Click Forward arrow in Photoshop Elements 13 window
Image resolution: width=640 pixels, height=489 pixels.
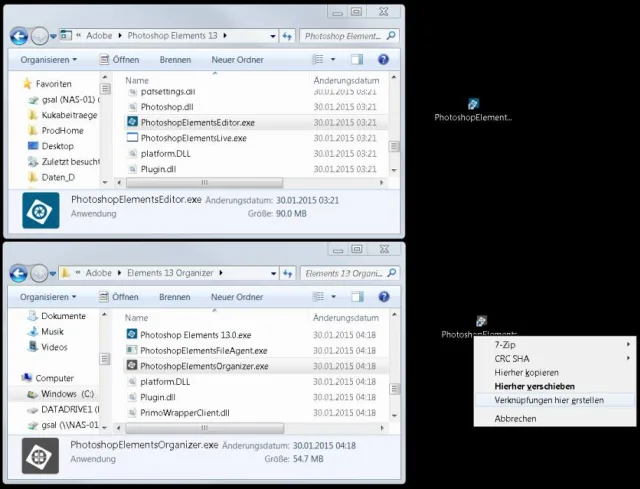tap(40, 36)
